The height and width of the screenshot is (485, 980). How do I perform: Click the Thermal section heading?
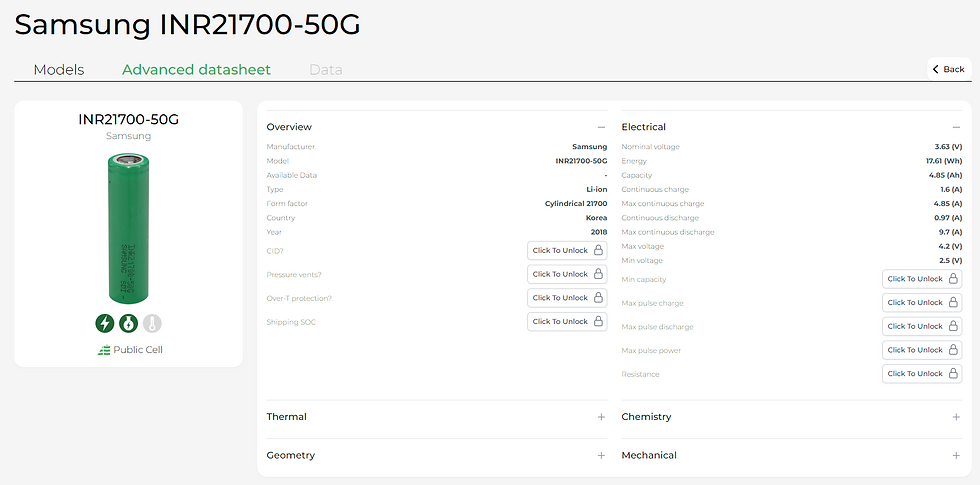coord(286,417)
